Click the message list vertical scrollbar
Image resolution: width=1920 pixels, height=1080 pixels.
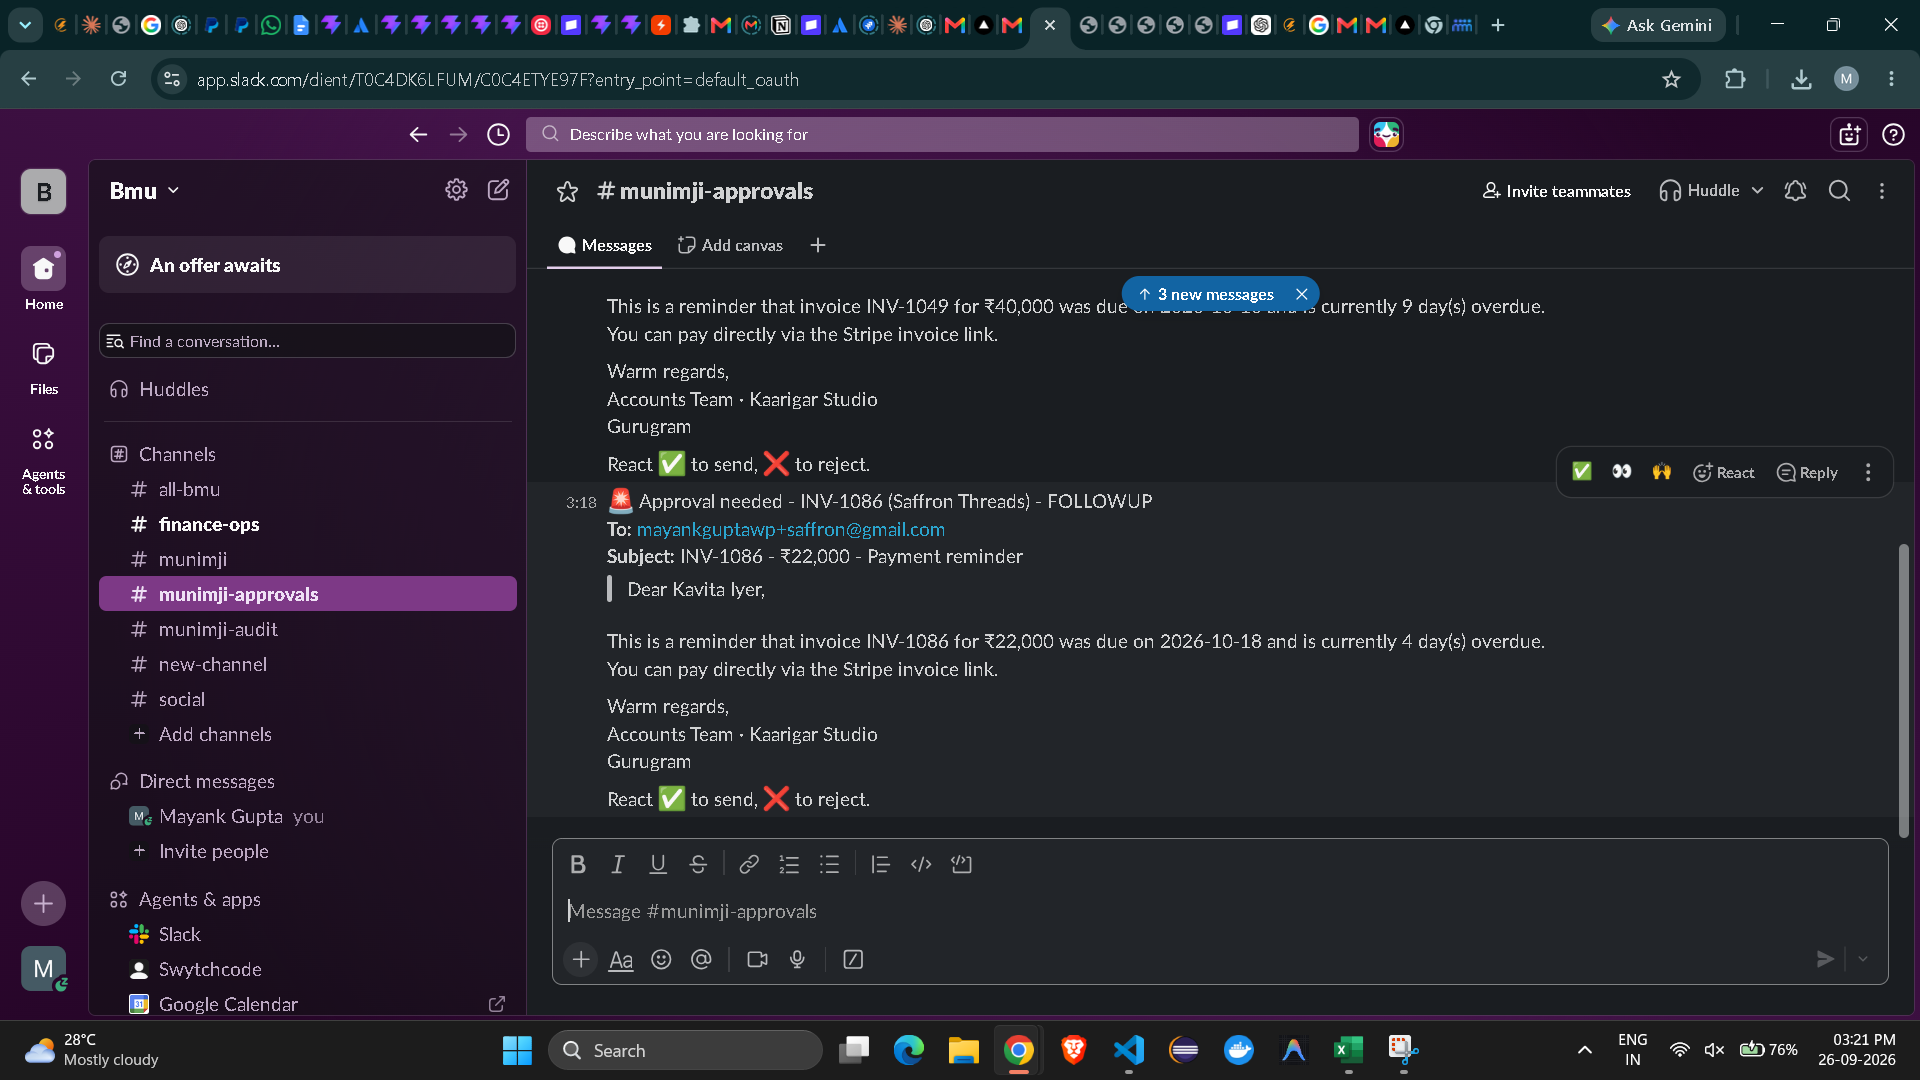click(x=1903, y=690)
